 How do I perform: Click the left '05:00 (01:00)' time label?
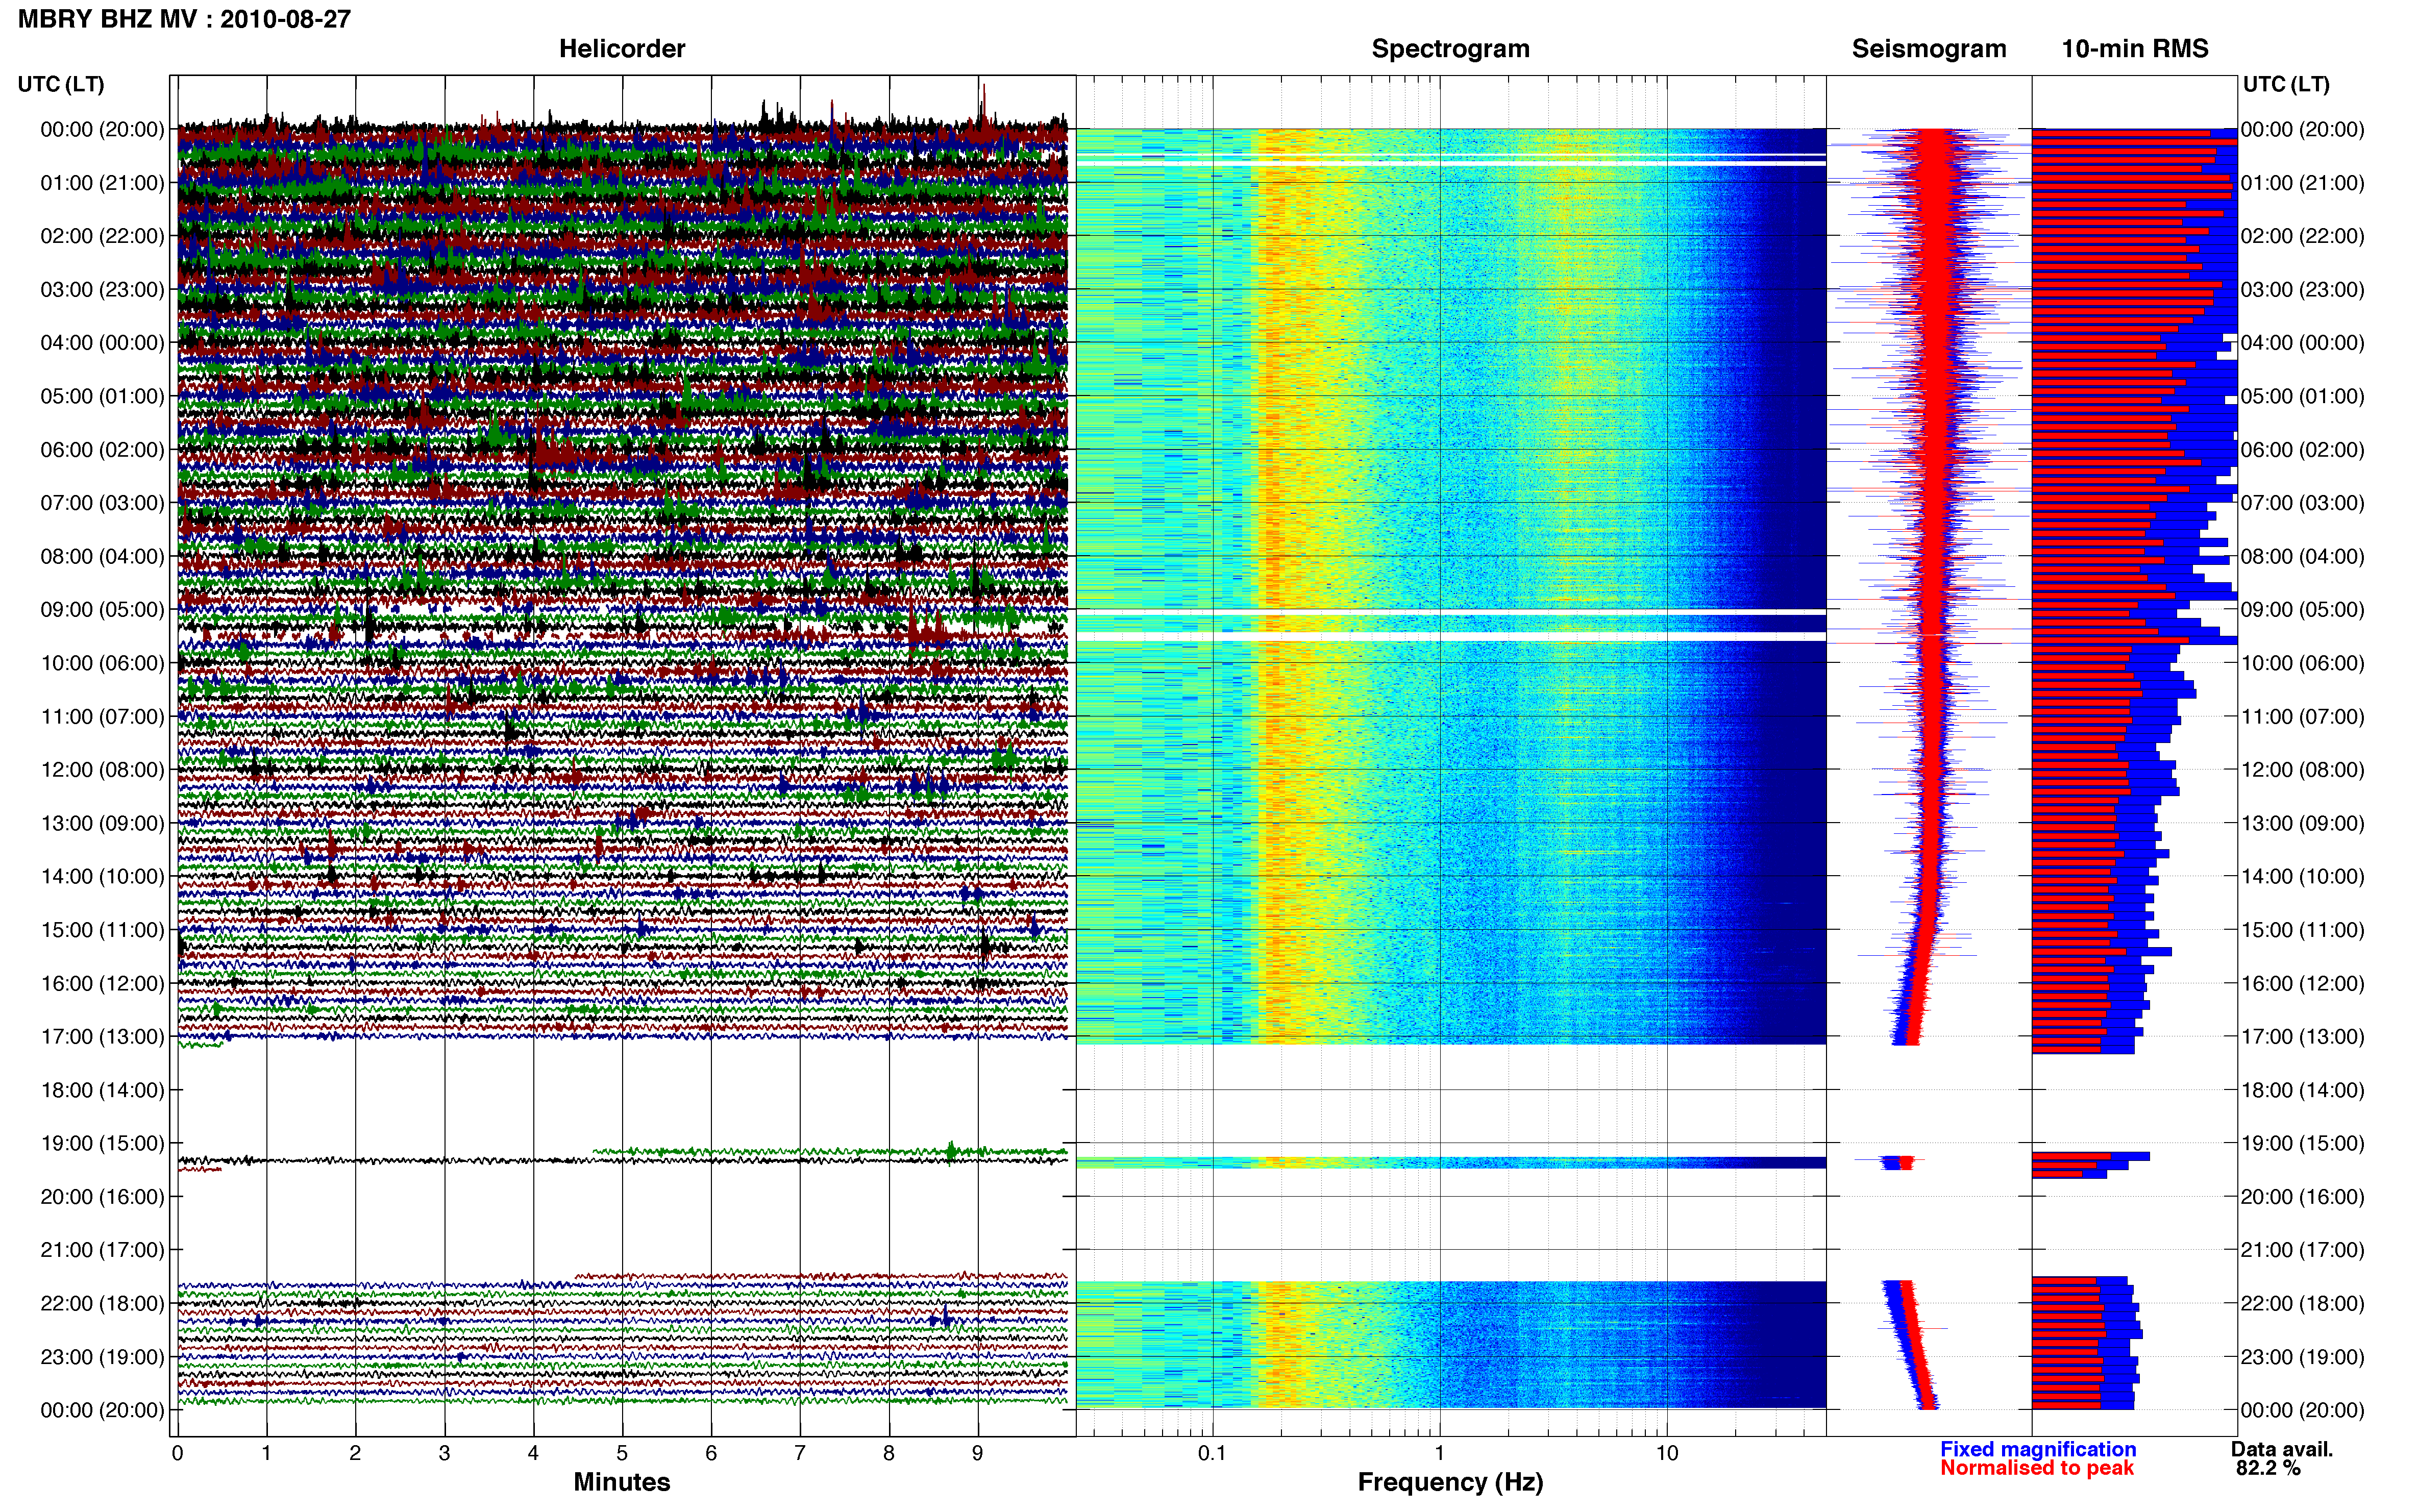(102, 396)
